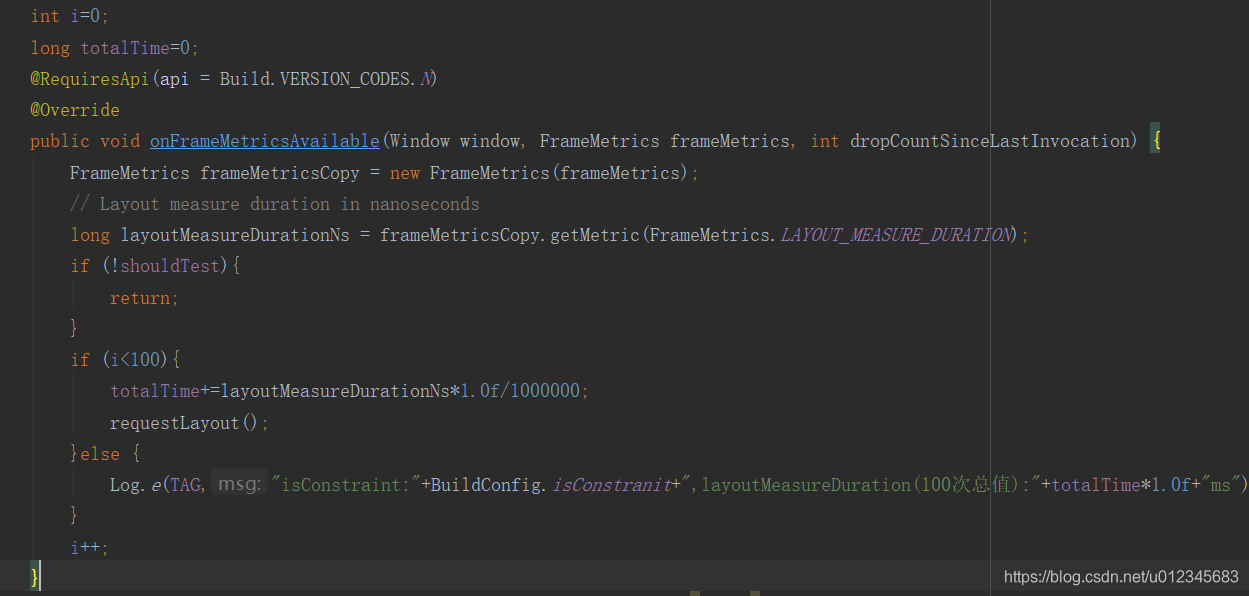Click the "isConstraint:" string literal
This screenshot has width=1249, height=596.
point(345,485)
